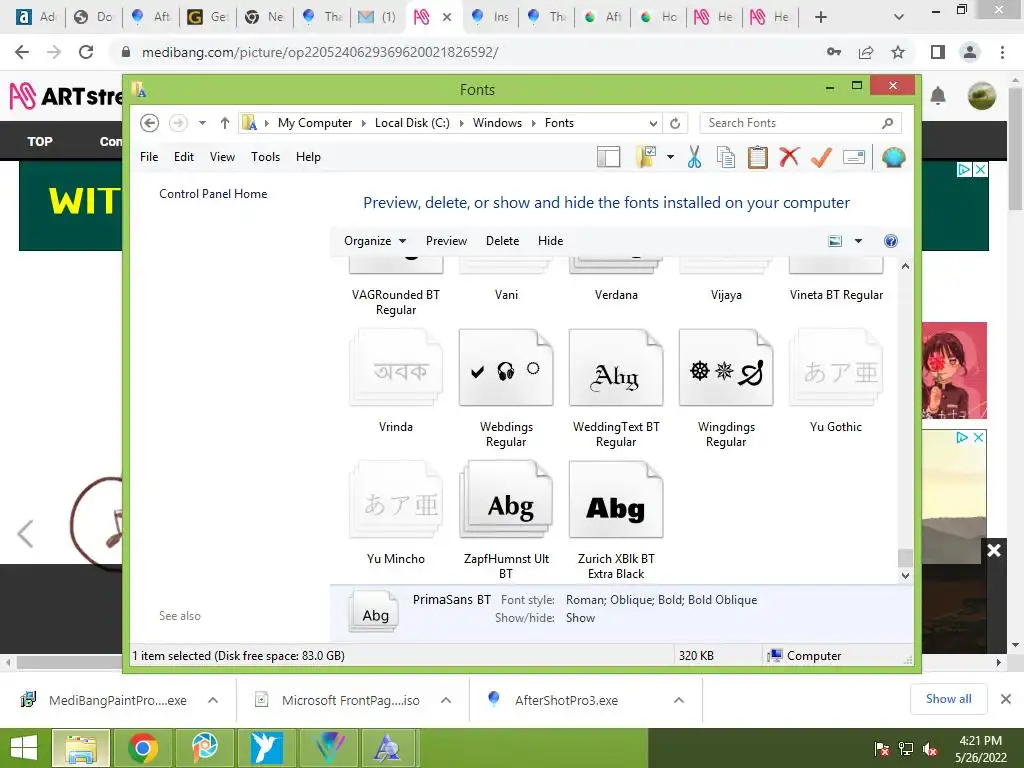Open the Organize dropdown
The image size is (1024, 768).
tap(375, 241)
